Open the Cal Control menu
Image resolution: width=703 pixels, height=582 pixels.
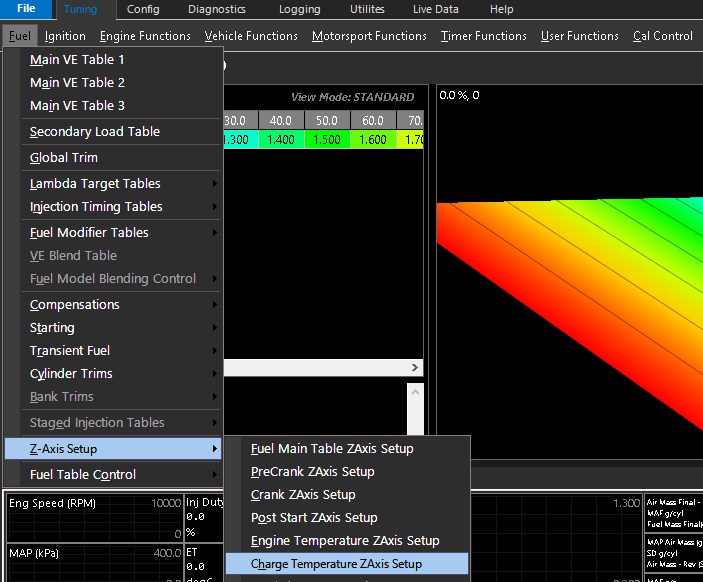pos(662,36)
